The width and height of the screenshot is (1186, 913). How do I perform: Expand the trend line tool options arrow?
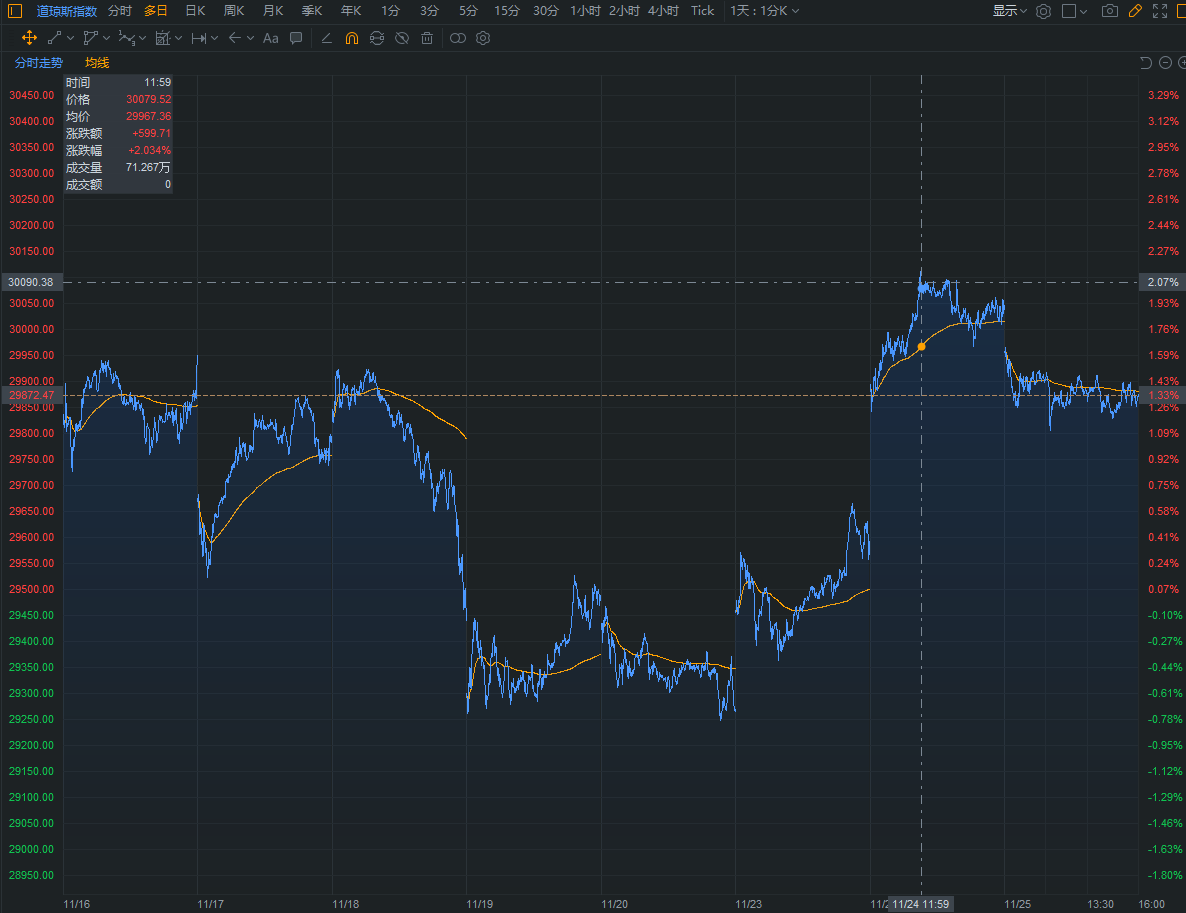point(70,38)
